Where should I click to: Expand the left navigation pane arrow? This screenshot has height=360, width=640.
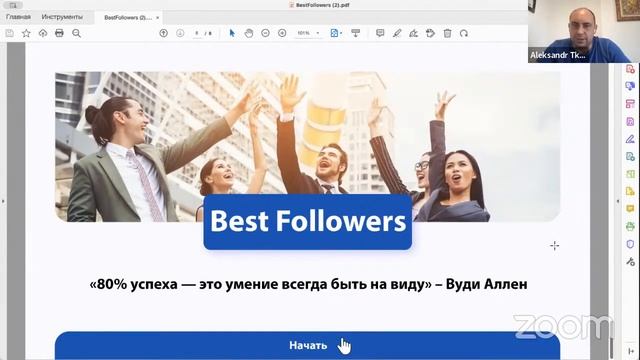3,201
